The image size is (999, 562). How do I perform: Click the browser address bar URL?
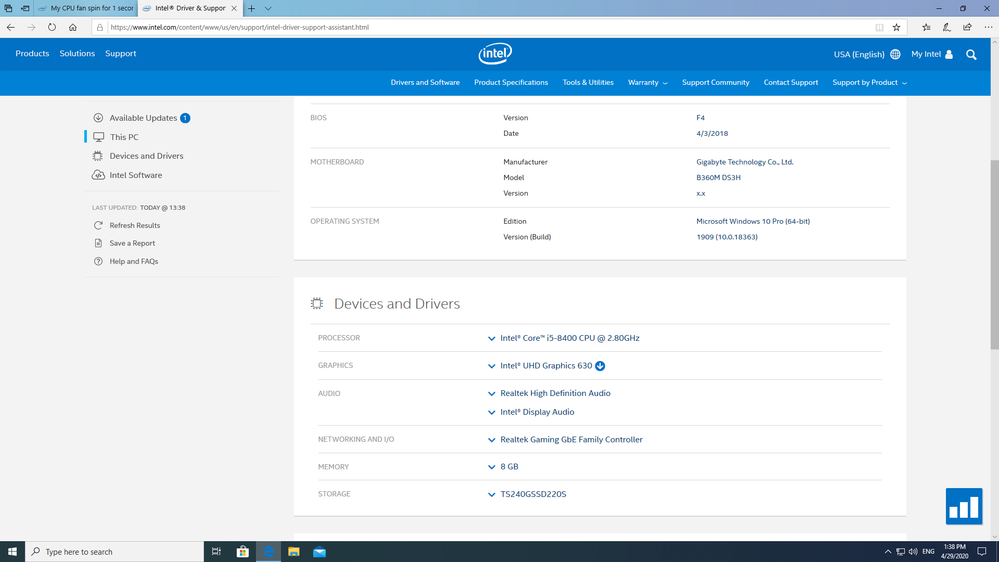point(240,27)
